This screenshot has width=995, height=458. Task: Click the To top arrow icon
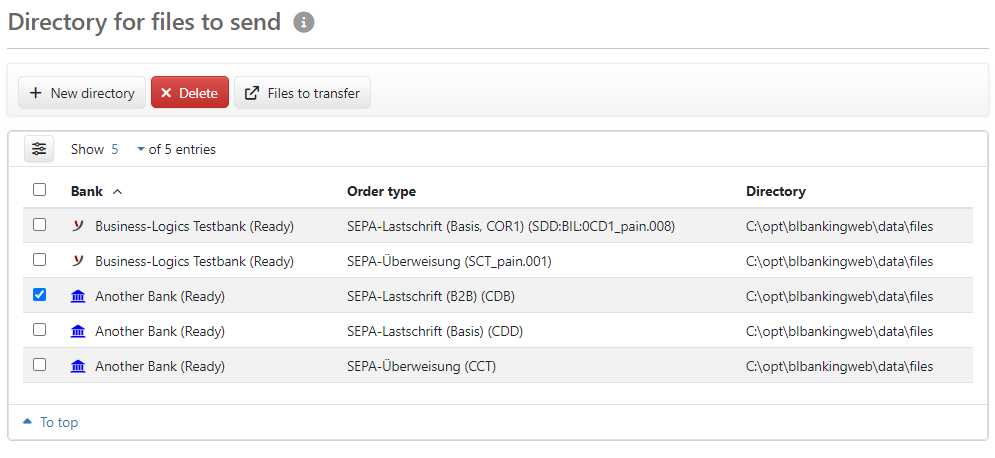pyautogui.click(x=27, y=422)
